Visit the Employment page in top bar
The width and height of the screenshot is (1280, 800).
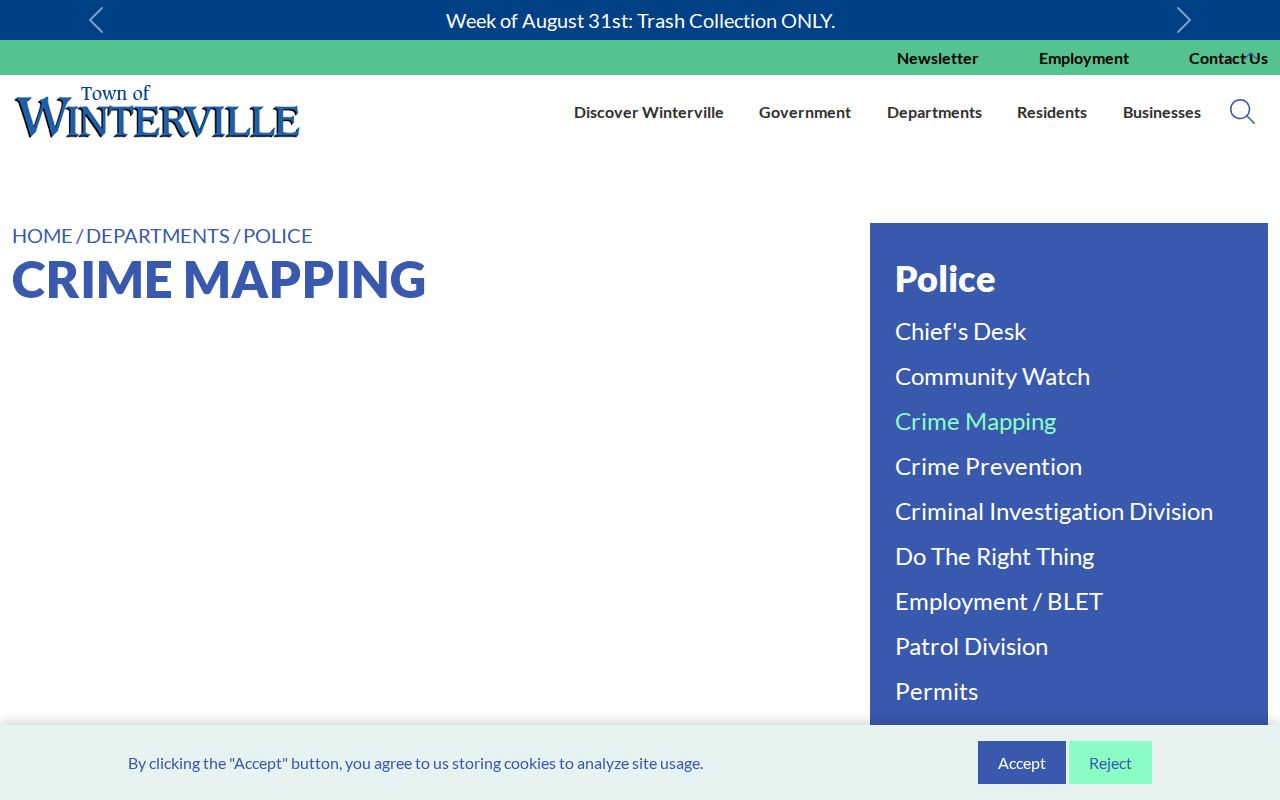pyautogui.click(x=1084, y=58)
